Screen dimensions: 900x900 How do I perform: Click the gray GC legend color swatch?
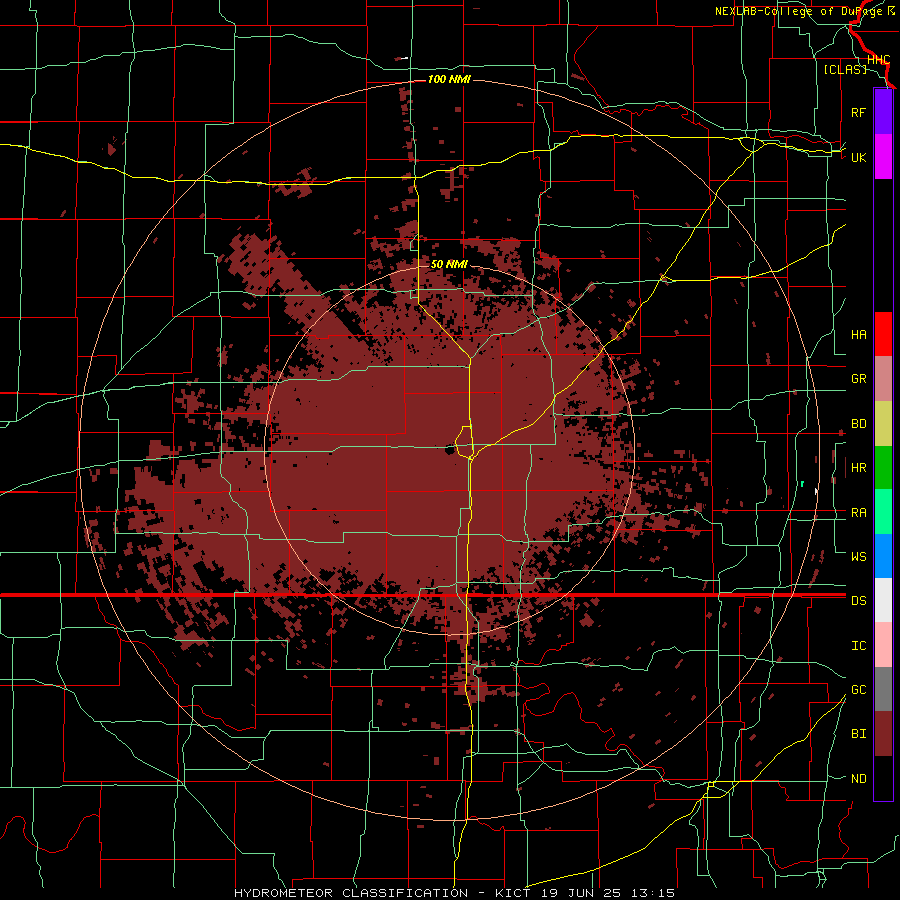coord(883,689)
